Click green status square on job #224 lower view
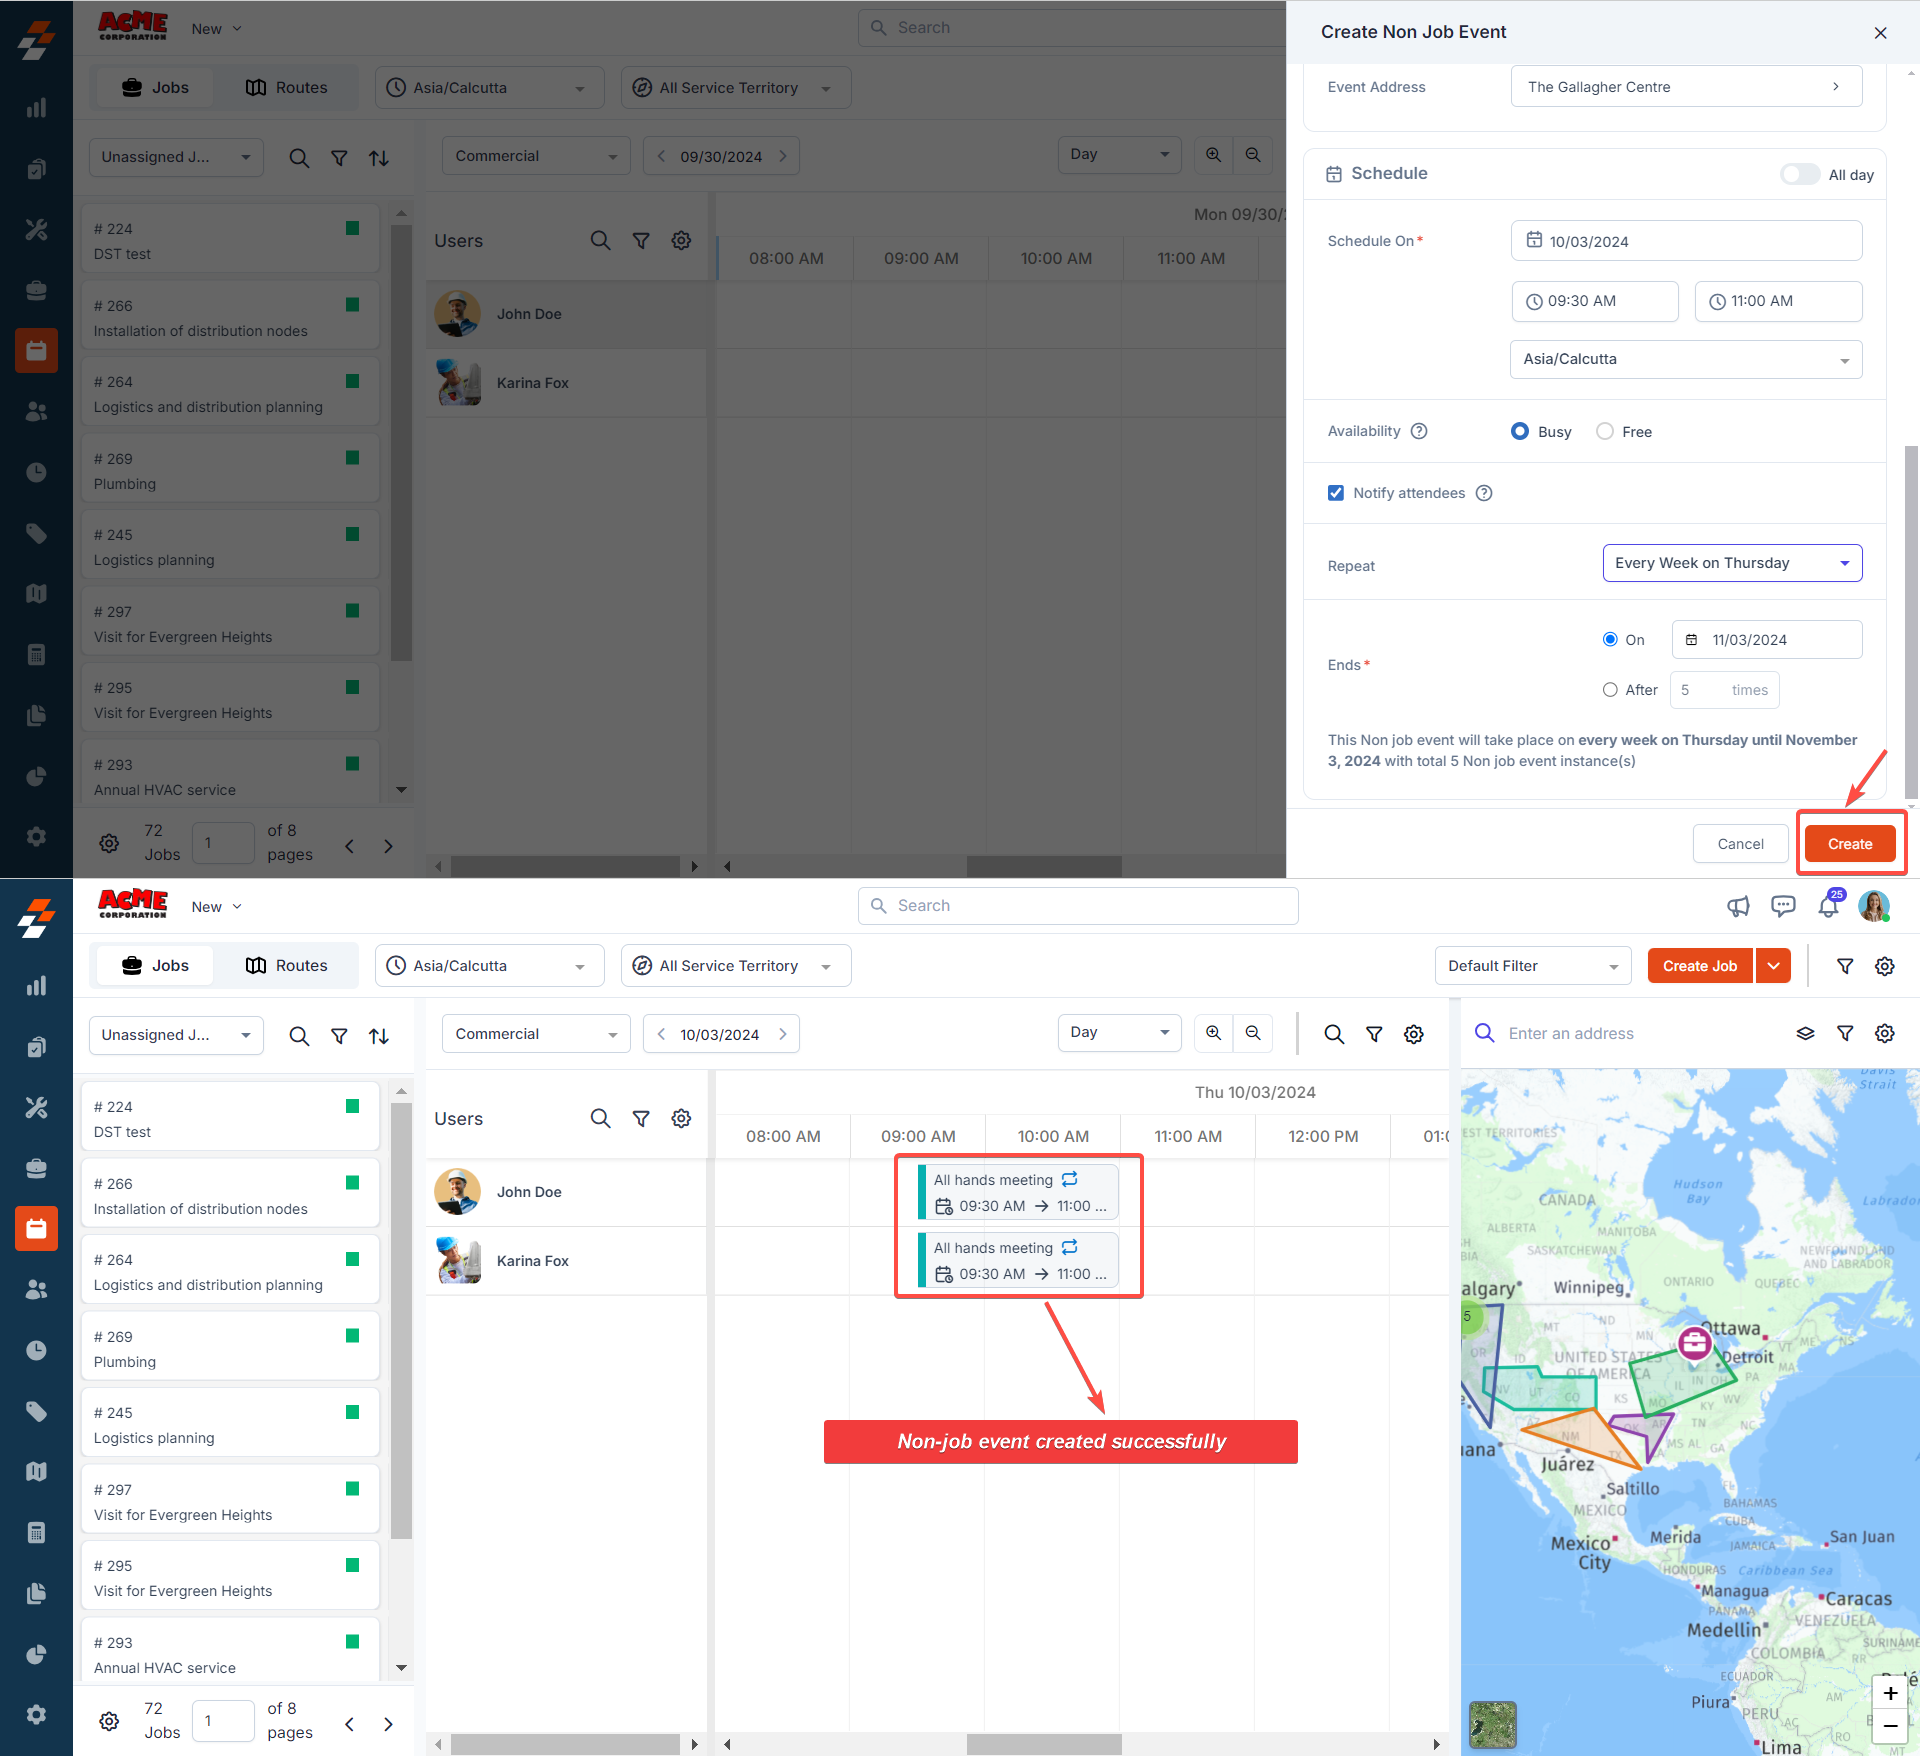The width and height of the screenshot is (1920, 1756). [352, 1106]
